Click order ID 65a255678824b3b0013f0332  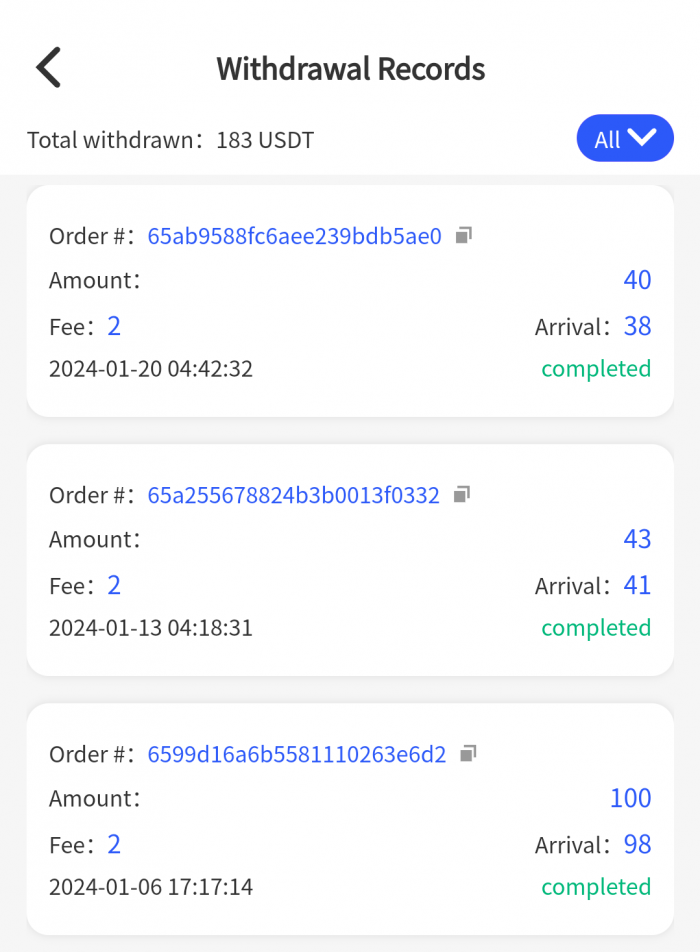[x=293, y=495]
